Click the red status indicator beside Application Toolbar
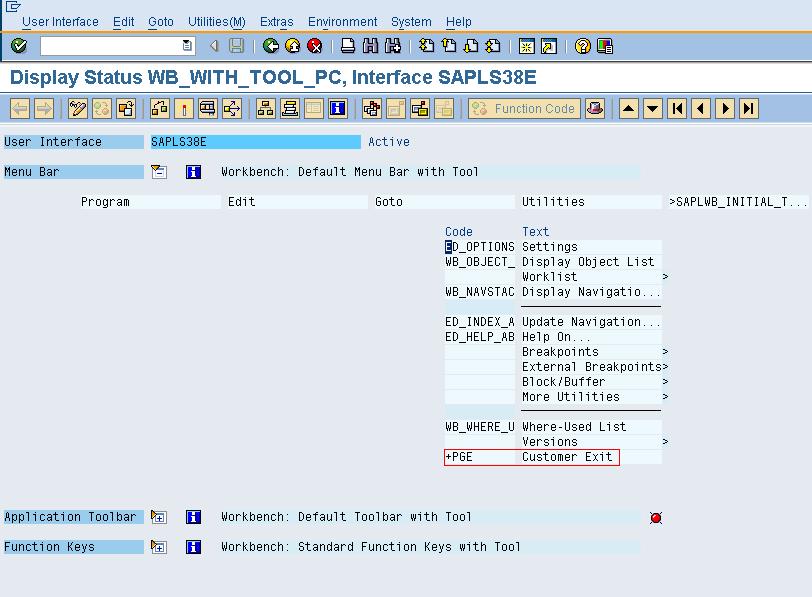Viewport: 812px width, 597px height. 657,517
